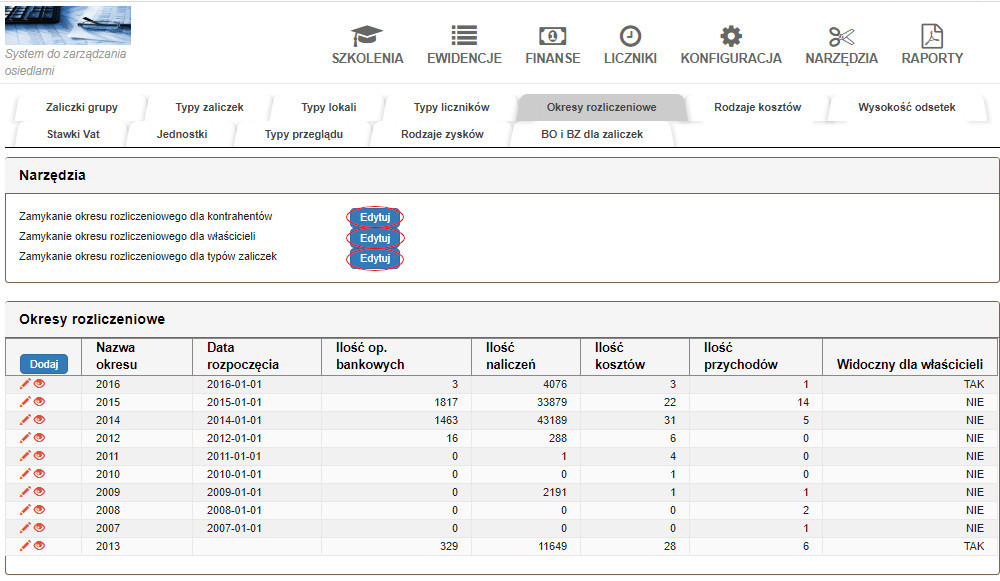
Task: Select the 11649 accruals value cell
Action: [x=525, y=546]
